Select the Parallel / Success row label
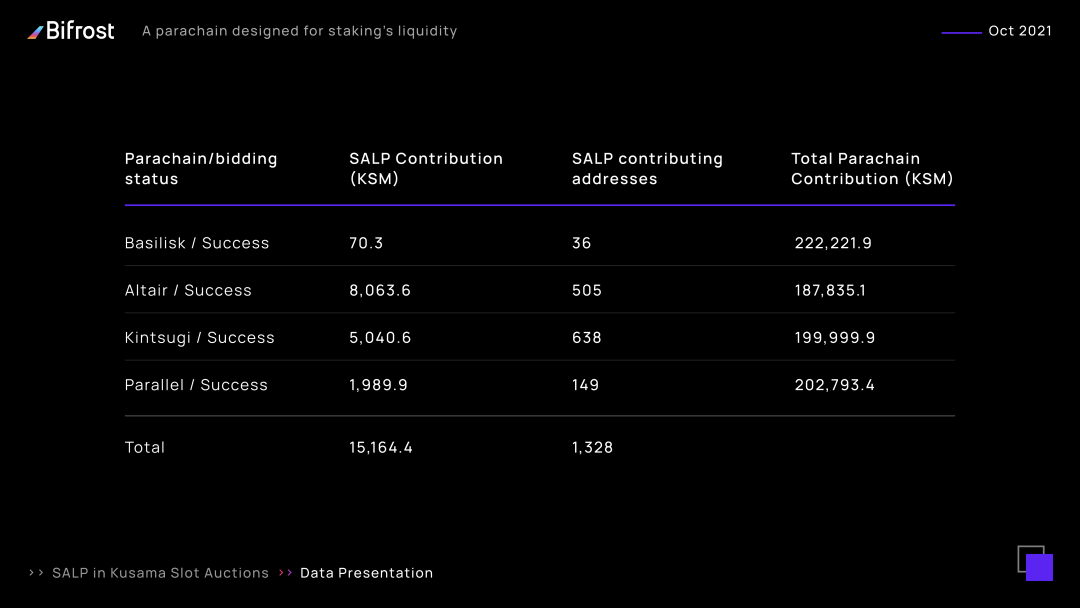The height and width of the screenshot is (608, 1080). coord(196,385)
